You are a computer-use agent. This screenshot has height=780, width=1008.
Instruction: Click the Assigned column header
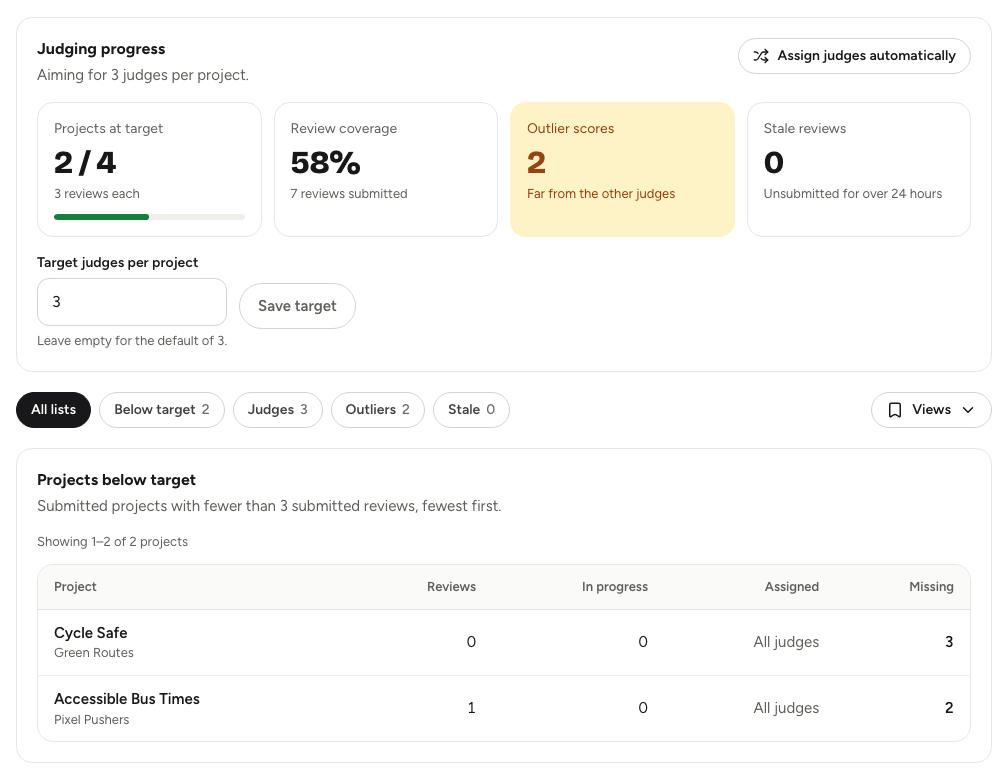click(791, 587)
